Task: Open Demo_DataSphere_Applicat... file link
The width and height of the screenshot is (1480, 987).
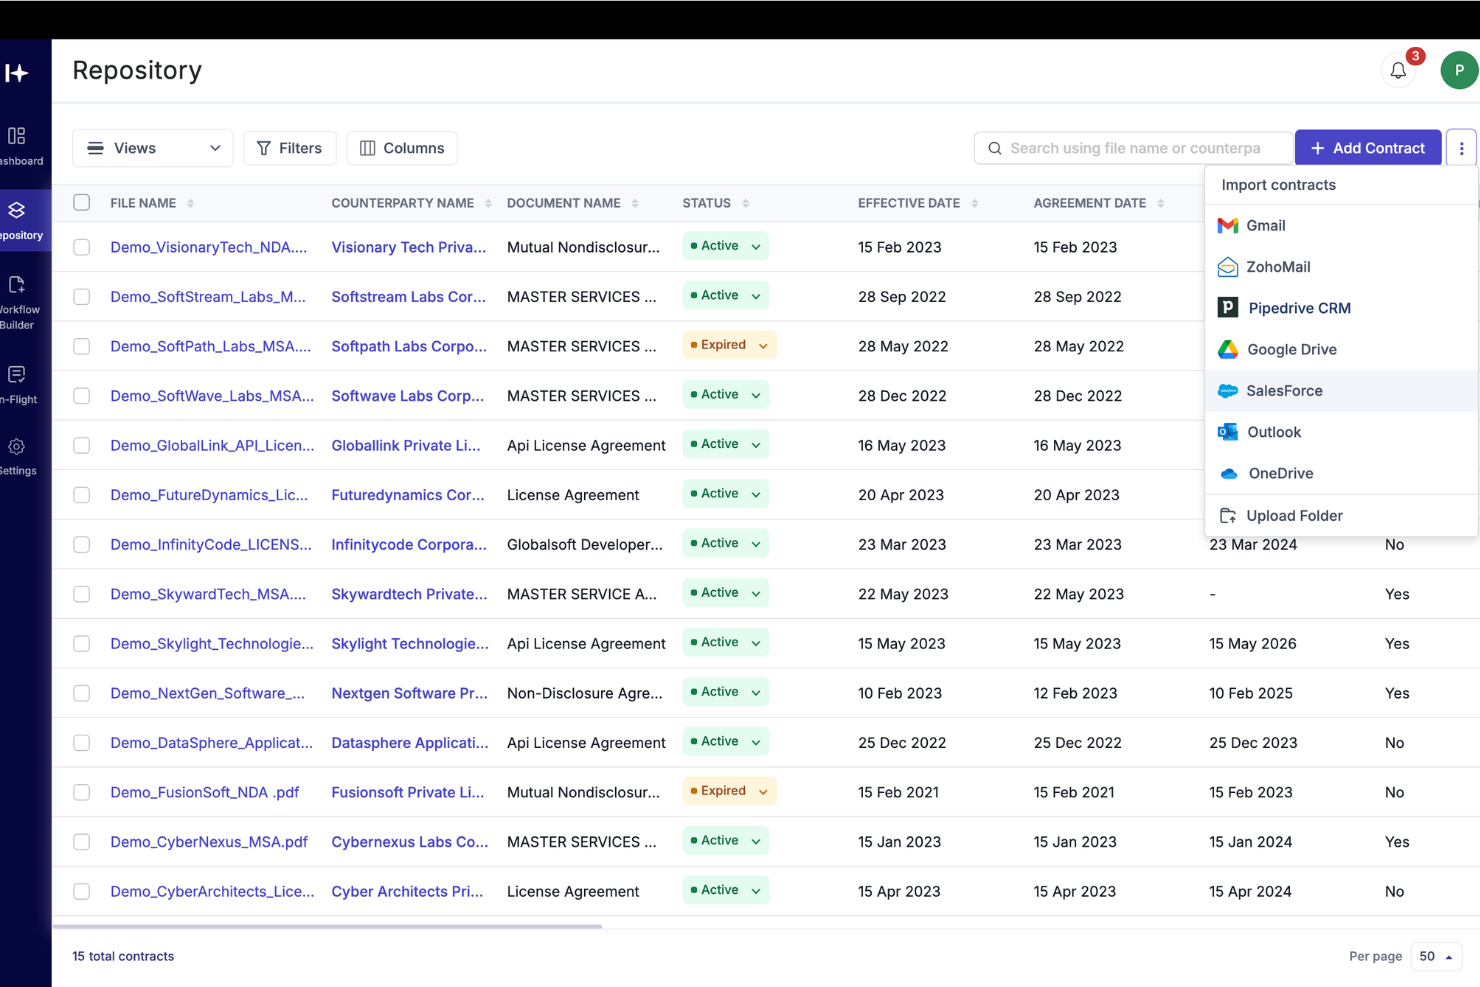Action: [211, 743]
